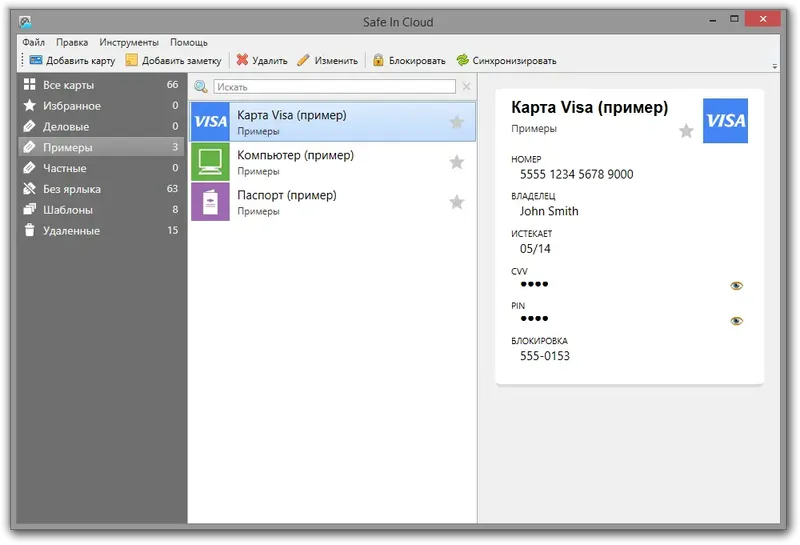Expand toolbar overflow arrow
This screenshot has height=545, width=800.
pyautogui.click(x=774, y=66)
